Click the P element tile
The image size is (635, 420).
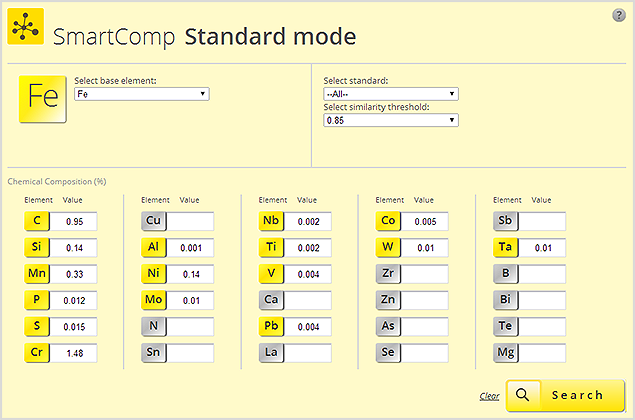[37, 300]
